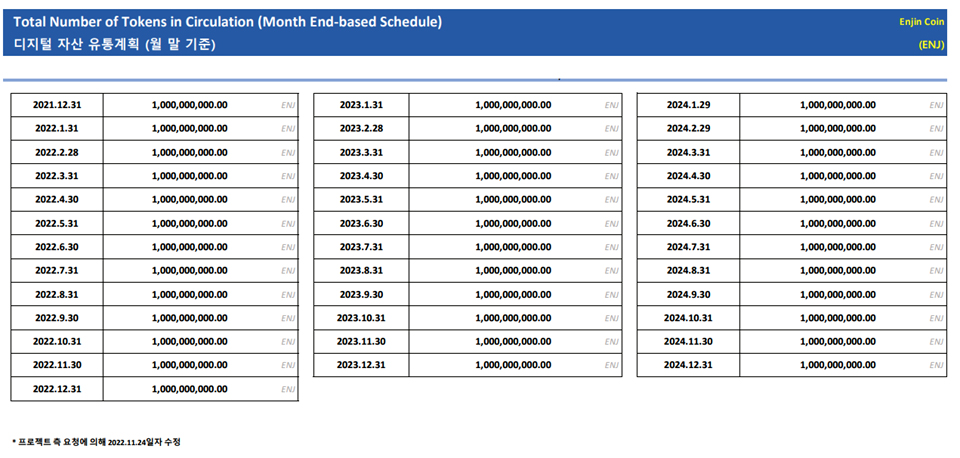Click the 2024.1.29 date cell

click(688, 104)
